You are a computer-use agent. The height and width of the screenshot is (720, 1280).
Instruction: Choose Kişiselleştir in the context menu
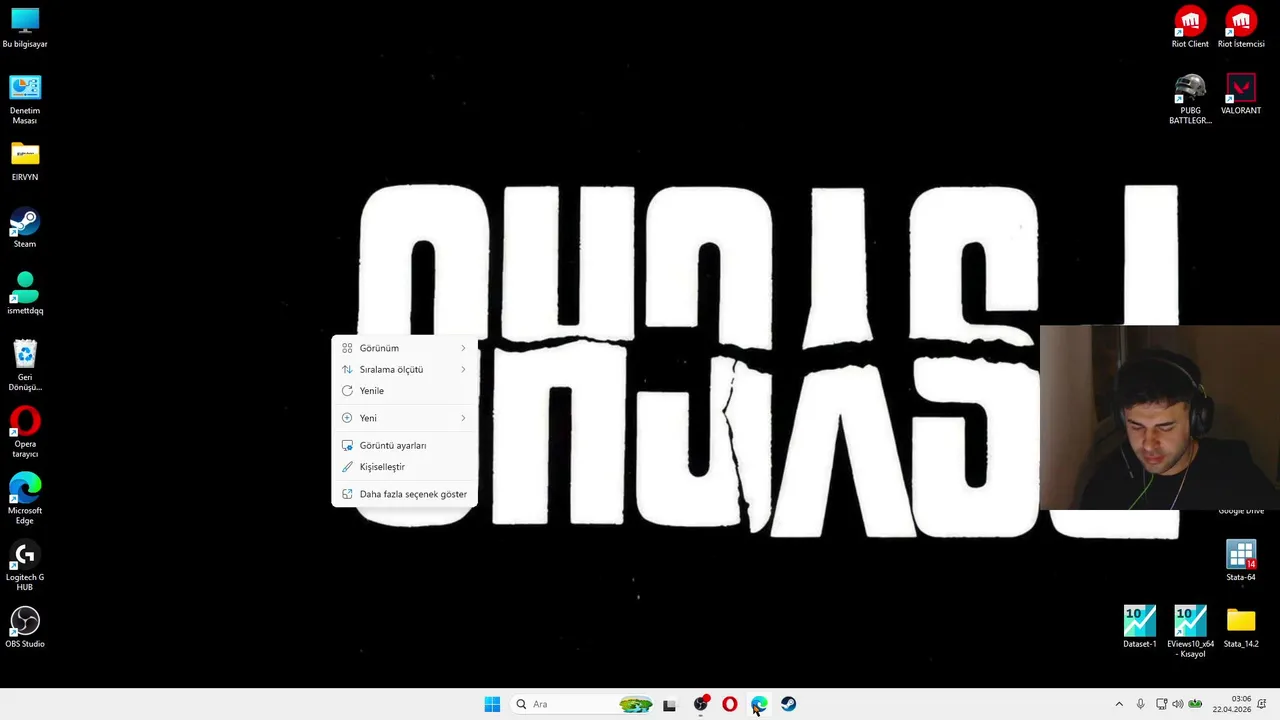(405, 467)
